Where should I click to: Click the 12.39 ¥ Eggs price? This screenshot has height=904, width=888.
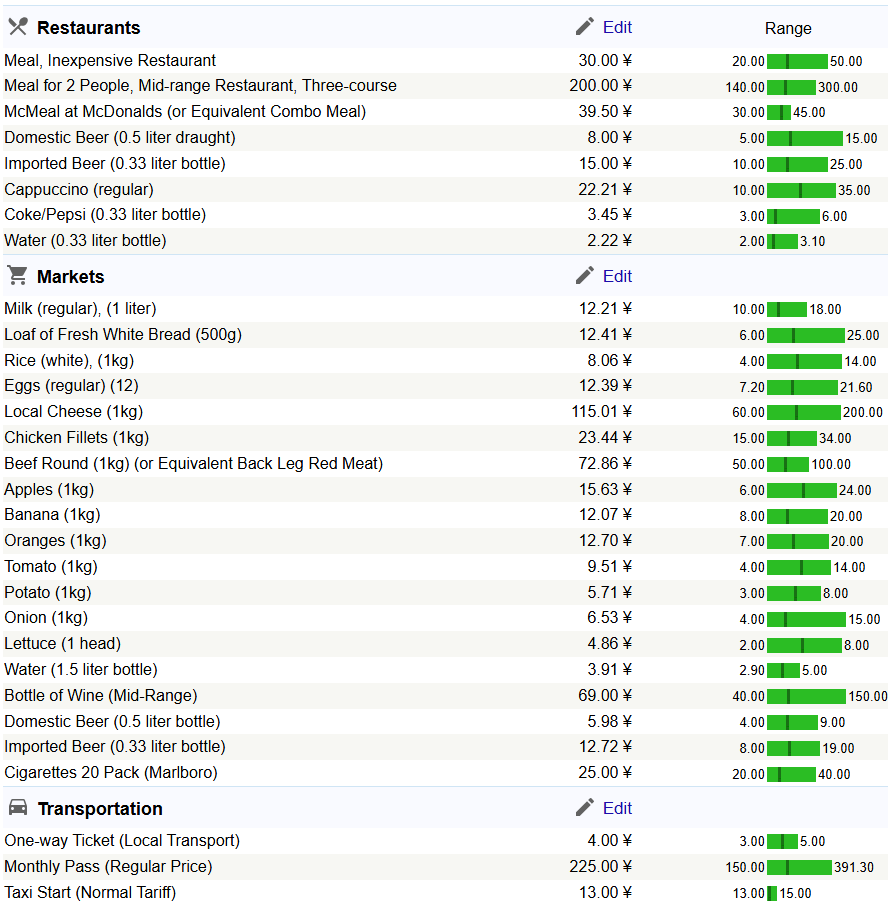605,386
